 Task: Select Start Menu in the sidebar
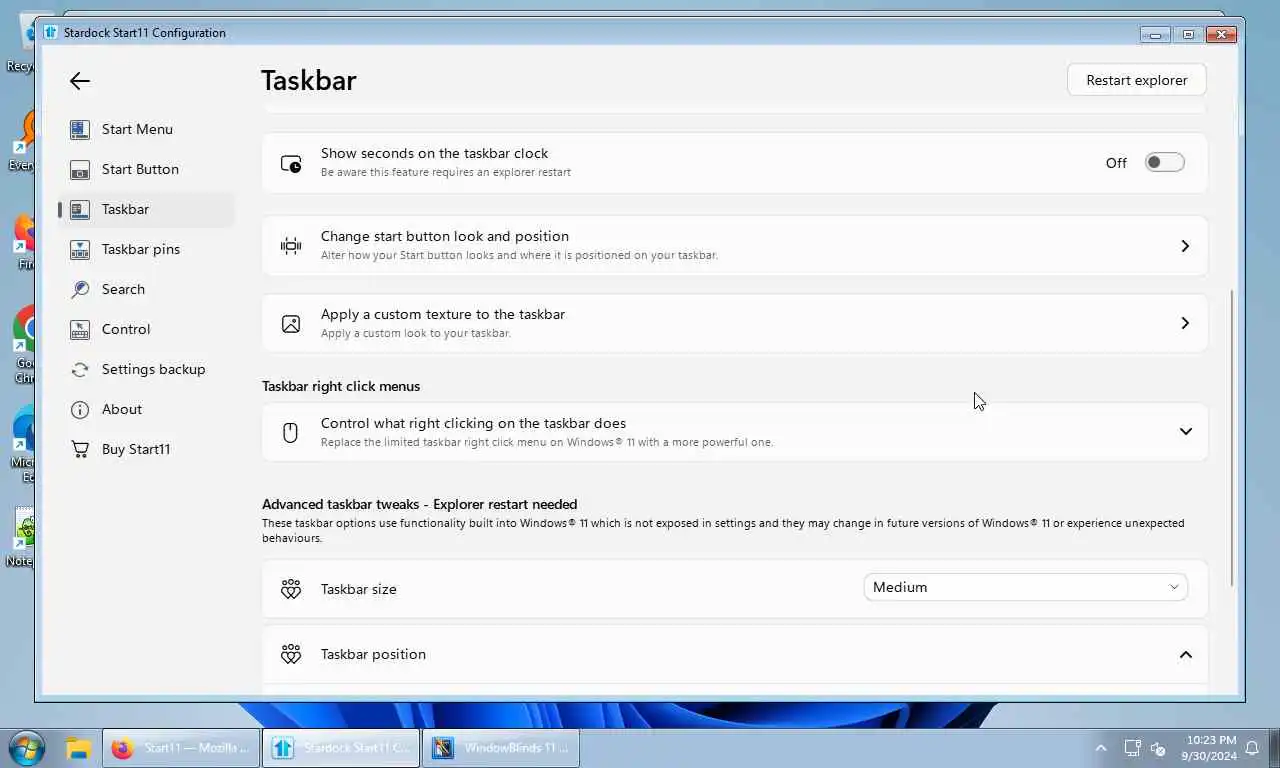point(145,129)
